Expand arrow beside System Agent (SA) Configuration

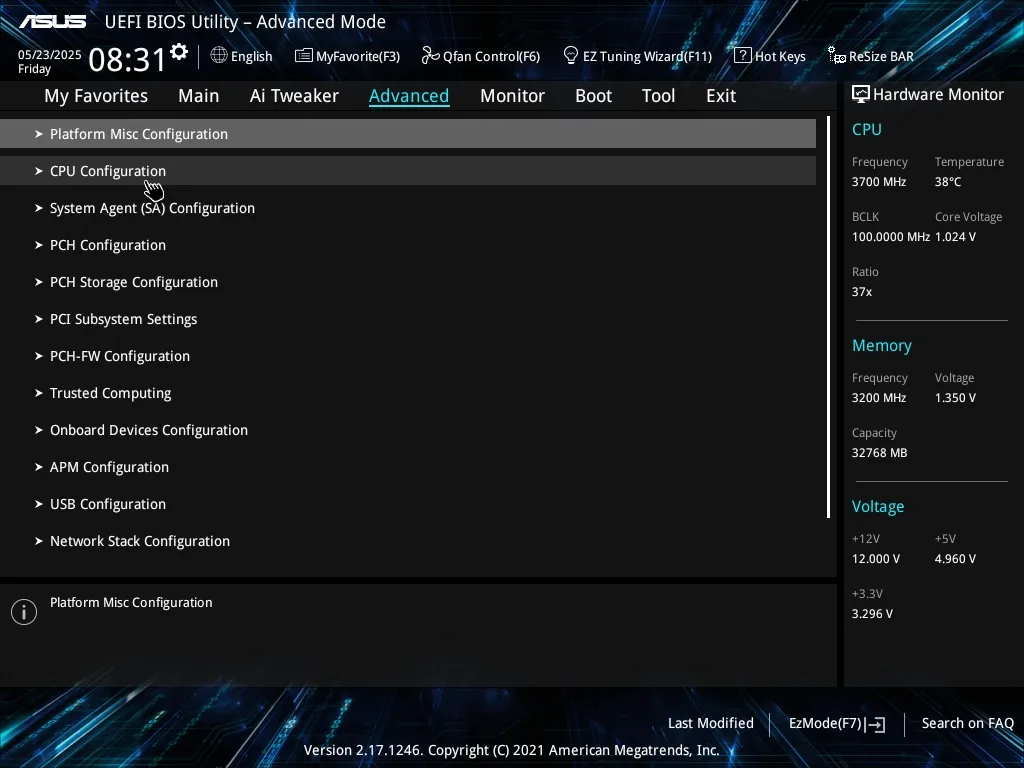pyautogui.click(x=39, y=208)
